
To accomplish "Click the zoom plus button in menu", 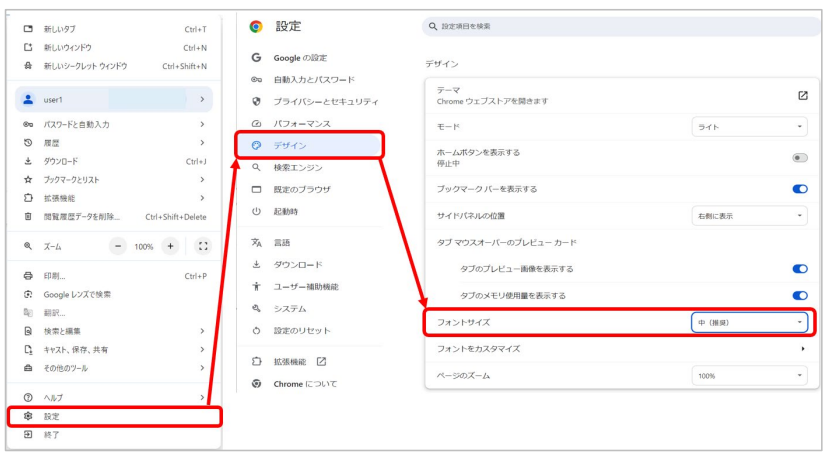I will pyautogui.click(x=170, y=246).
